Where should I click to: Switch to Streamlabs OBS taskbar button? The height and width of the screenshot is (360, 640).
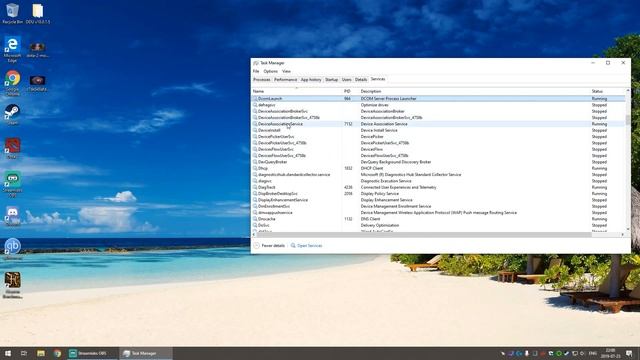tap(92, 353)
